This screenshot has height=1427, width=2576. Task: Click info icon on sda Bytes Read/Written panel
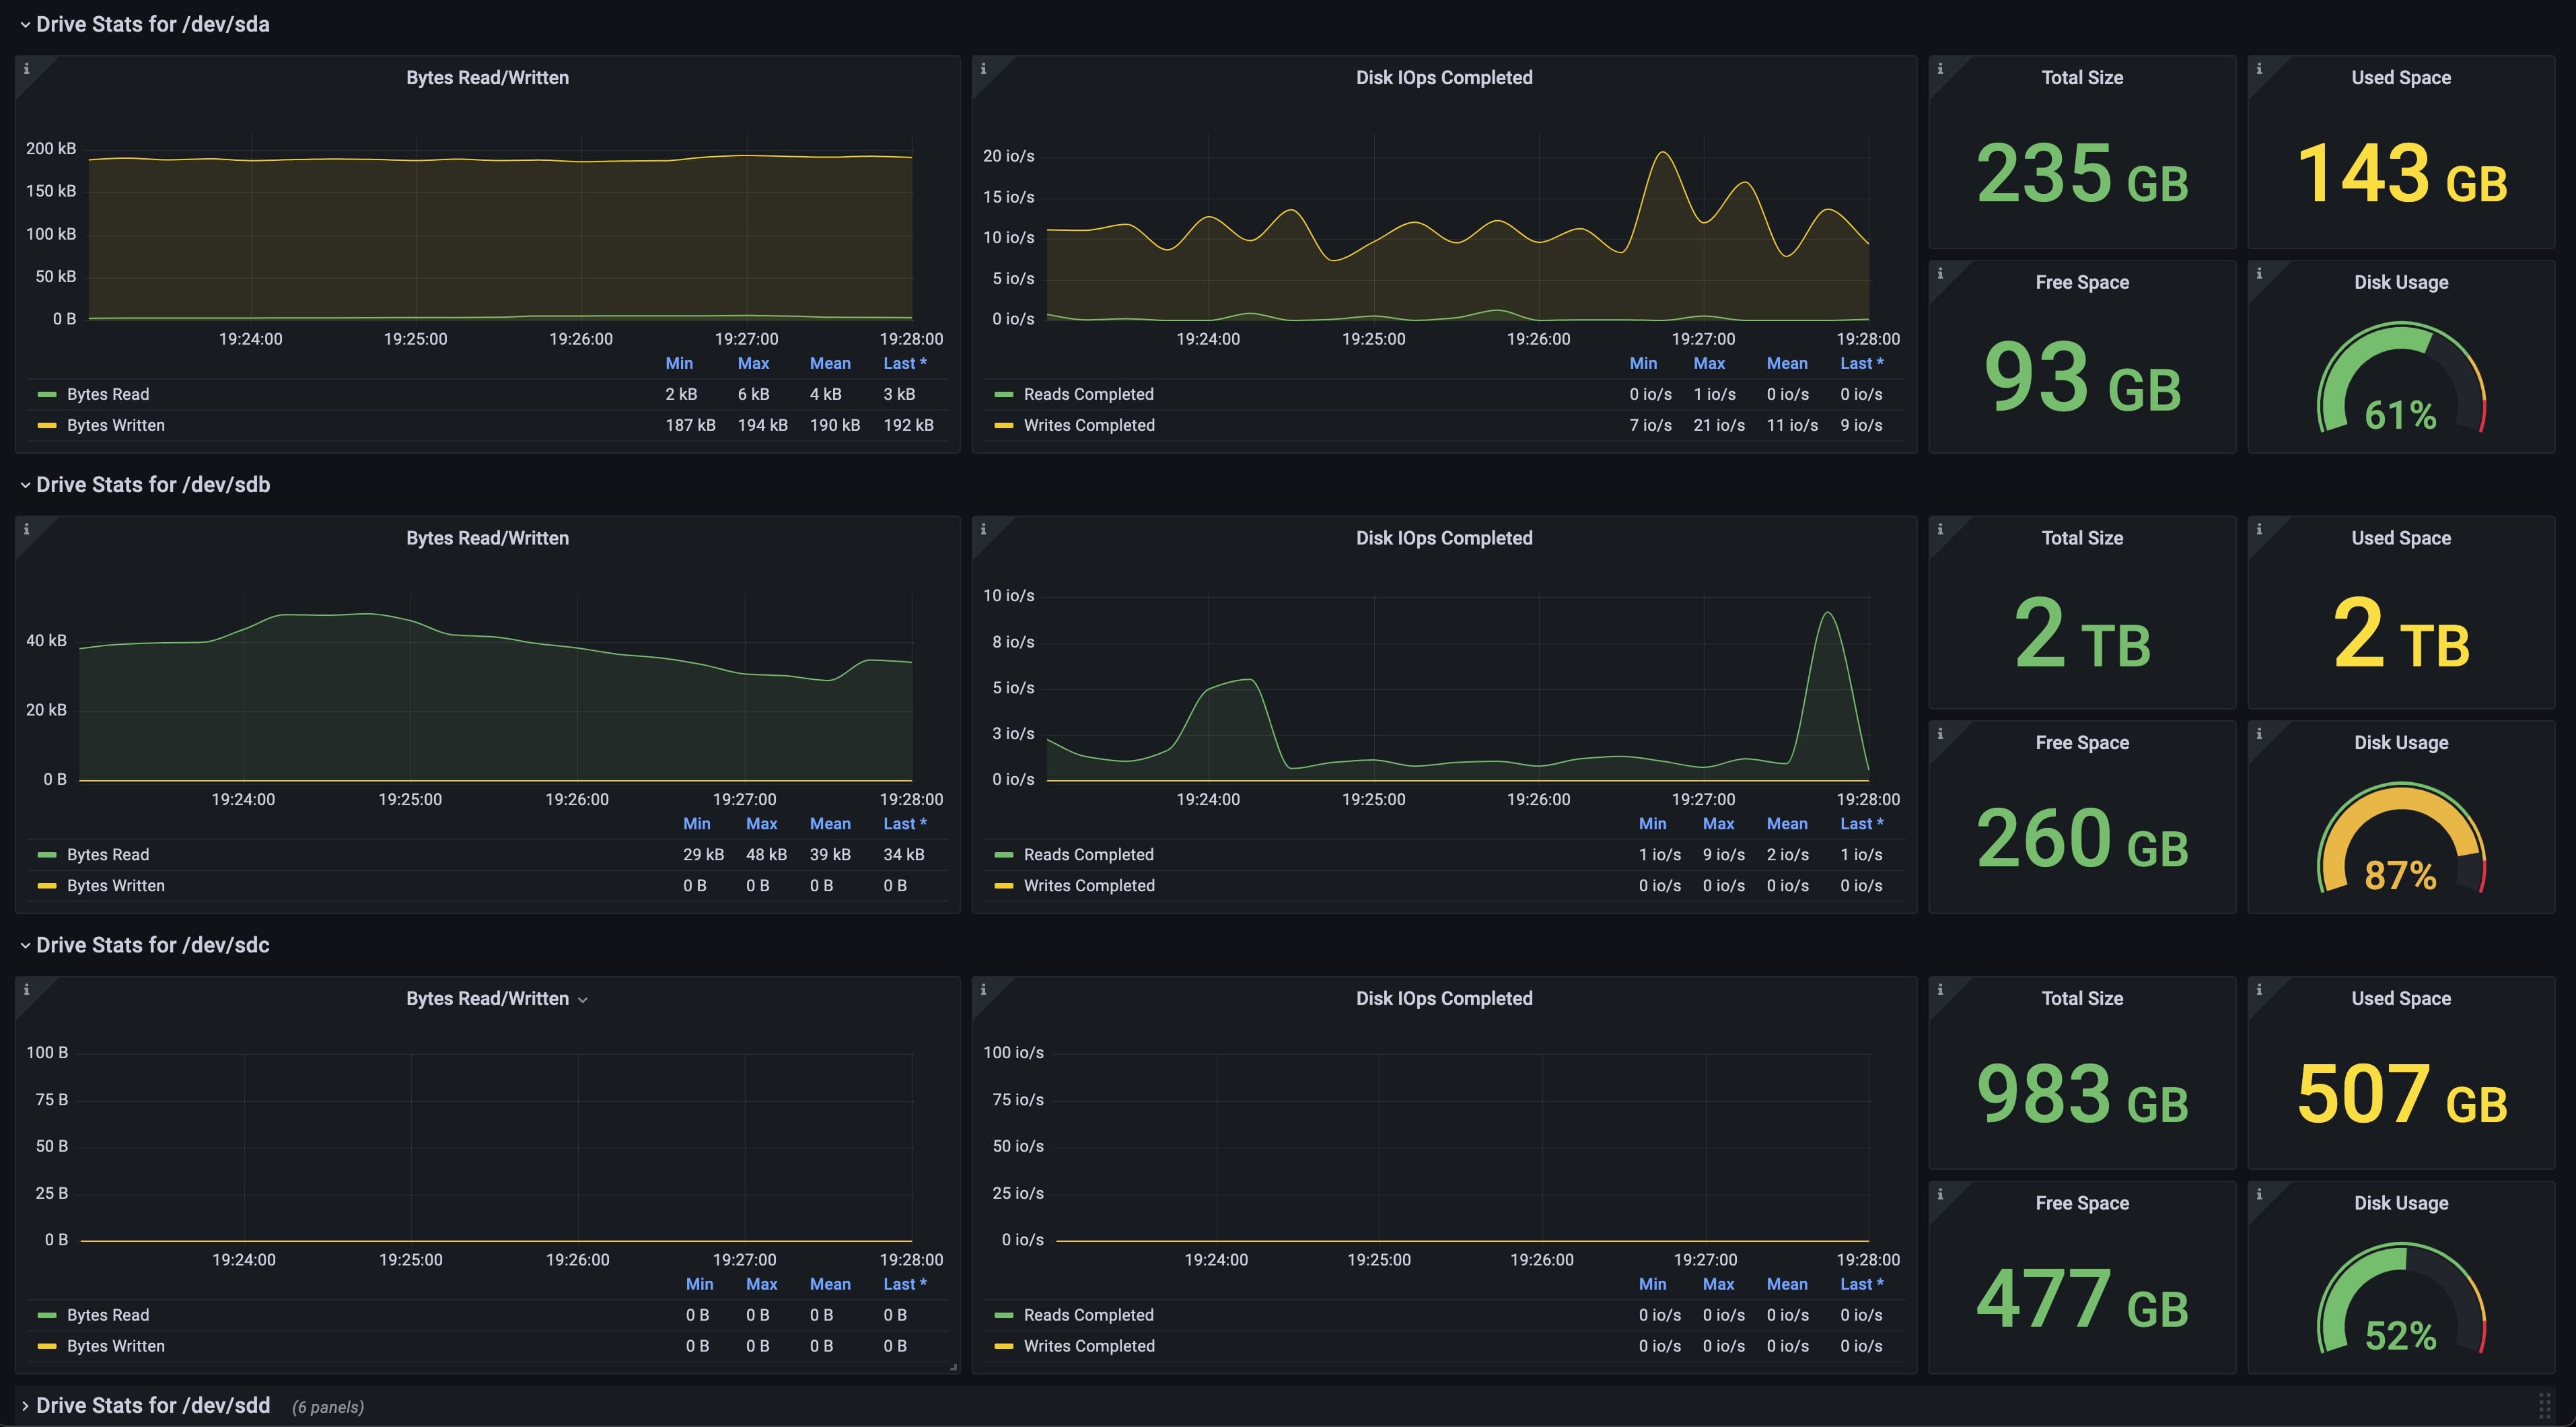click(x=26, y=69)
